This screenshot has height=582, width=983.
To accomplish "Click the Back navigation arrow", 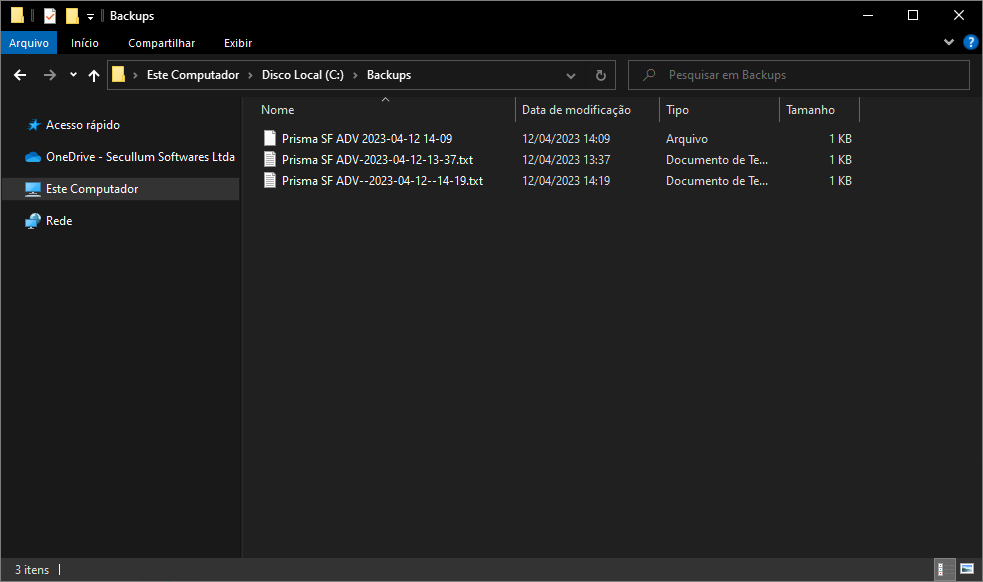I will pyautogui.click(x=20, y=75).
